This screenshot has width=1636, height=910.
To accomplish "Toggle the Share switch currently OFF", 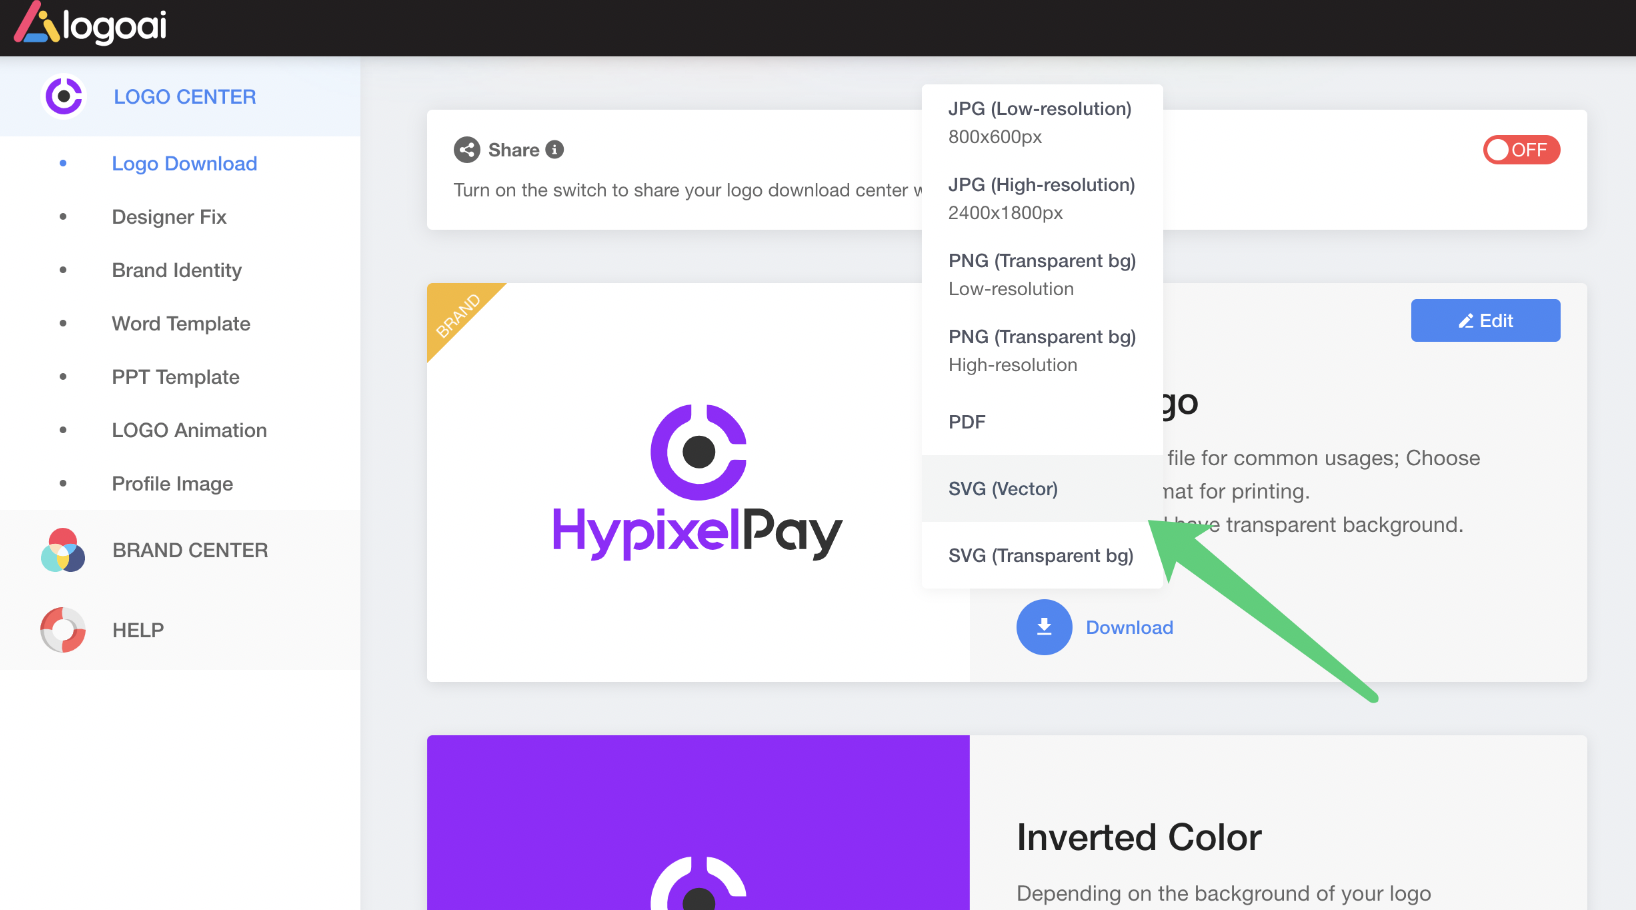I will (1521, 150).
